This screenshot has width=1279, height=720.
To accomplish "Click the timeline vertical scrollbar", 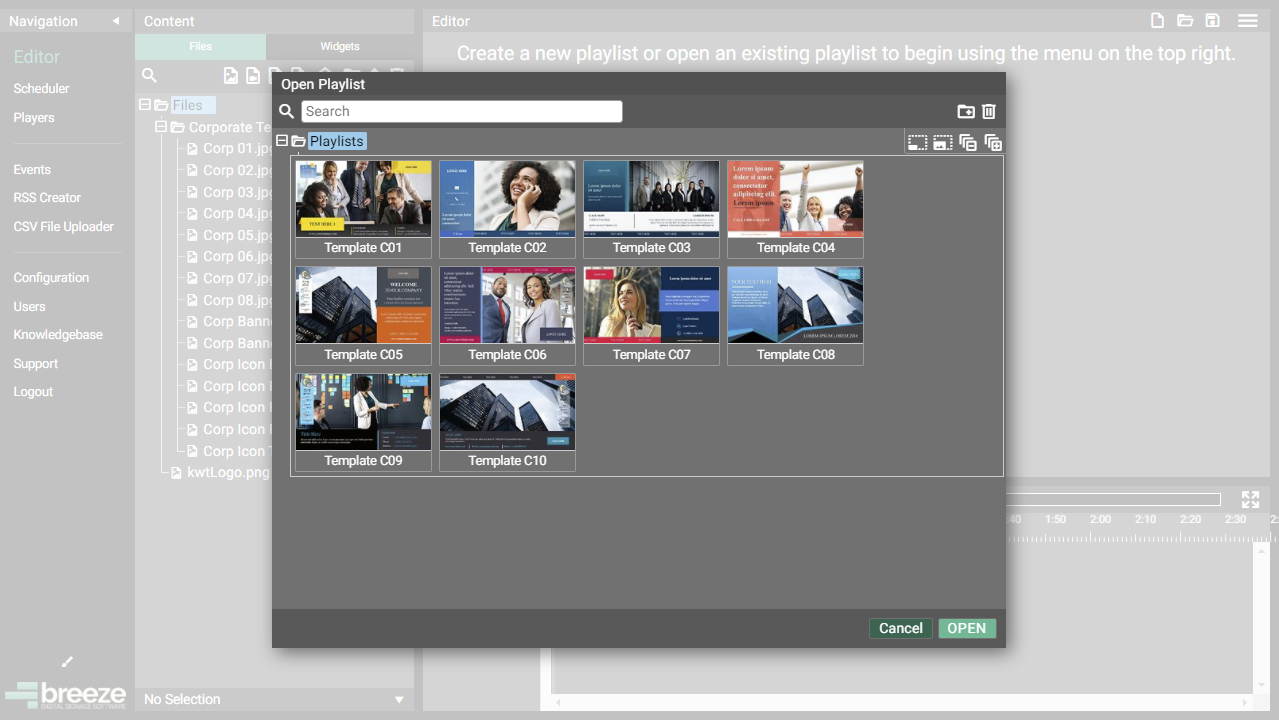I will coord(1262,620).
